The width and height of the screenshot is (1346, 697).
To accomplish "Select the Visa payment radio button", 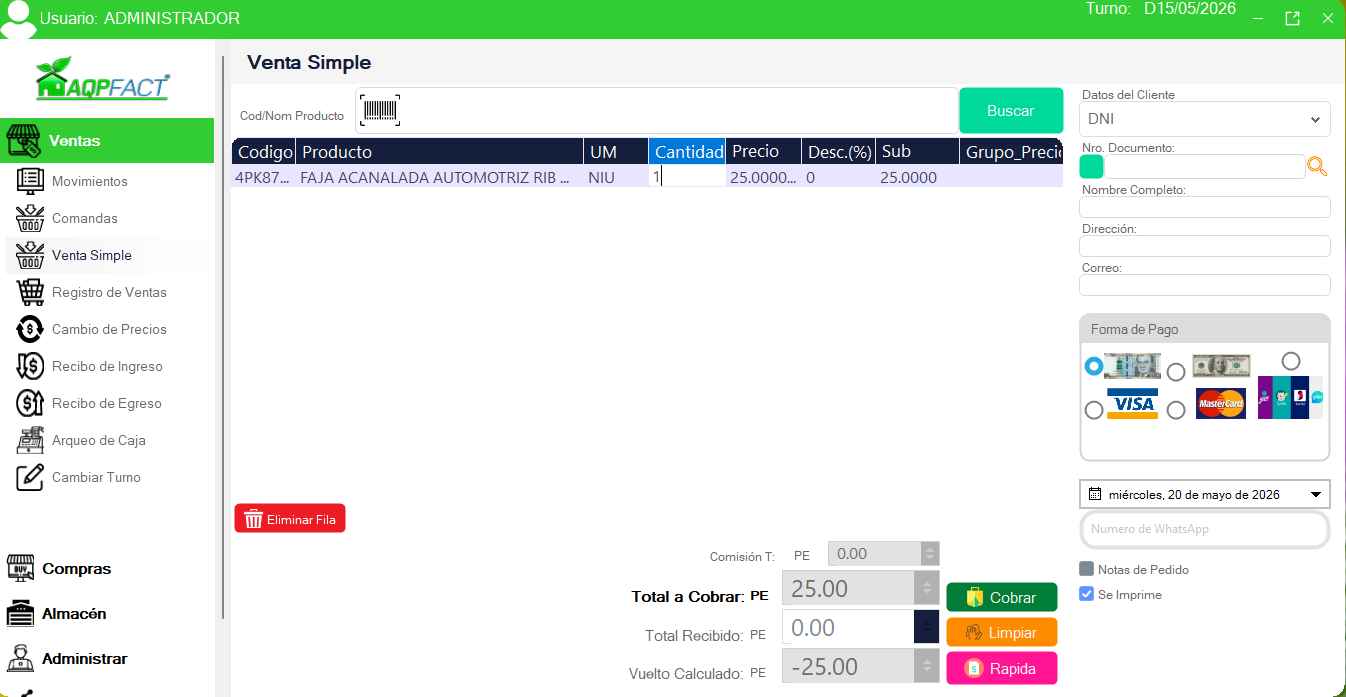I will point(1094,410).
